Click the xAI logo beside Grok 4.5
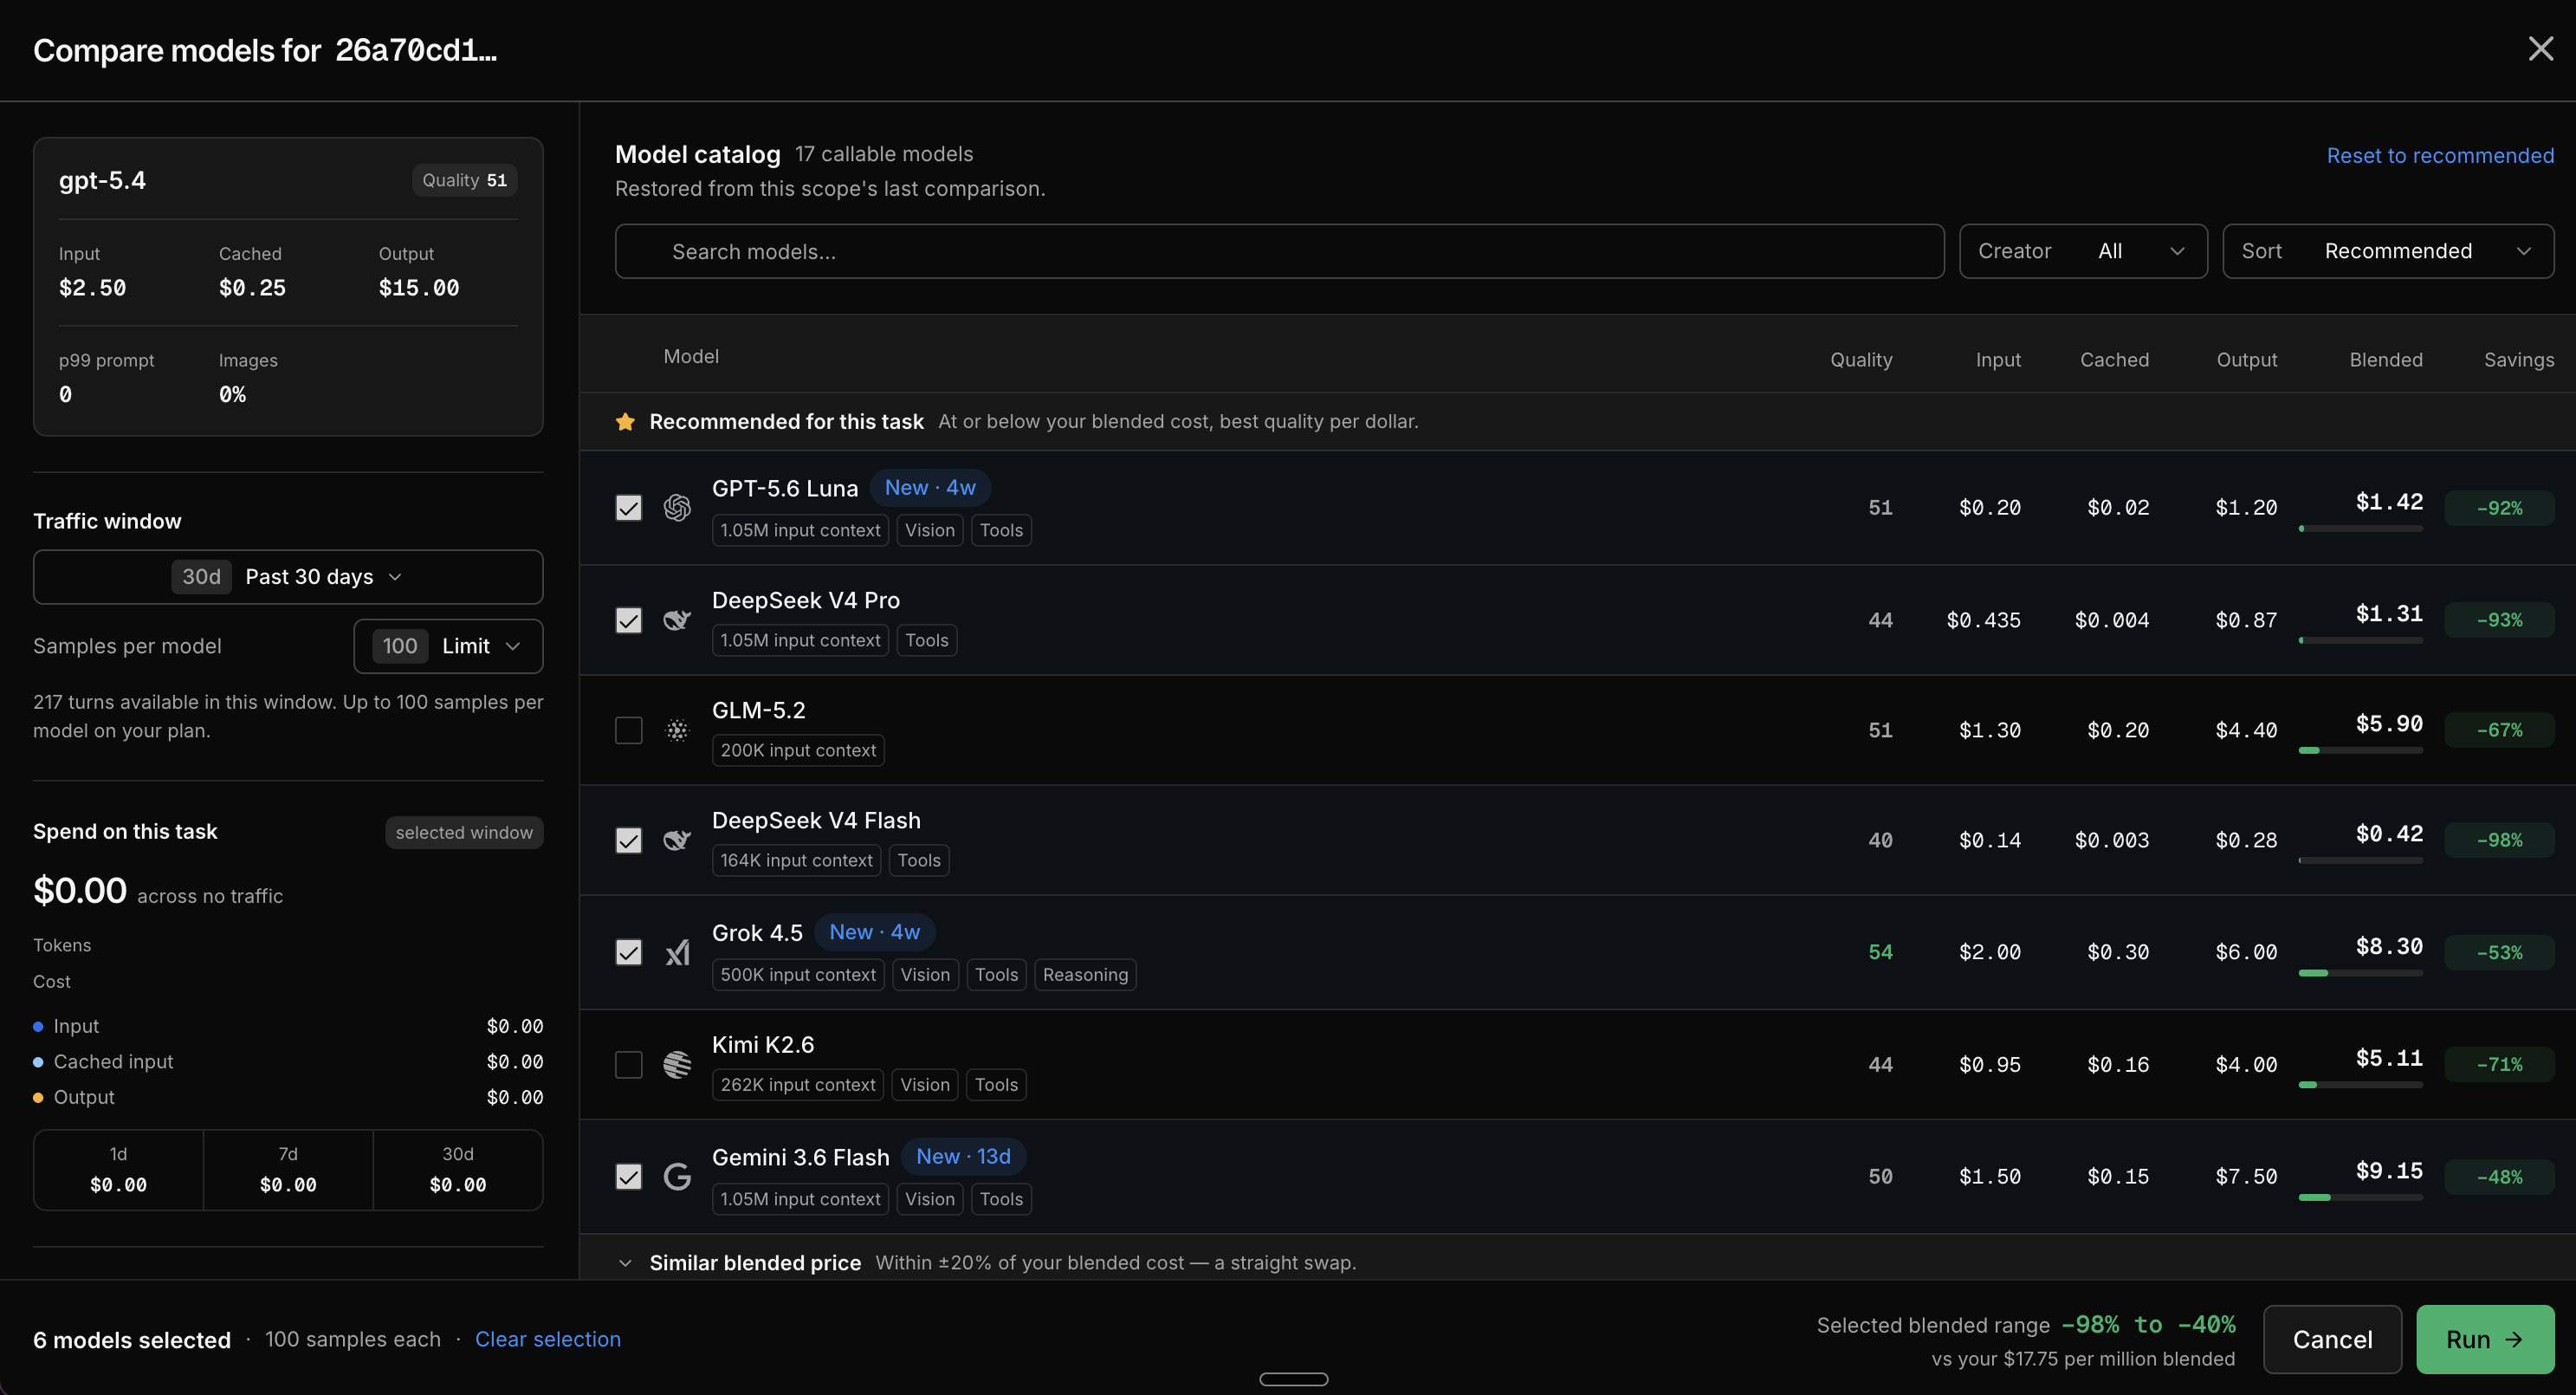Viewport: 2576px width, 1395px height. click(677, 952)
